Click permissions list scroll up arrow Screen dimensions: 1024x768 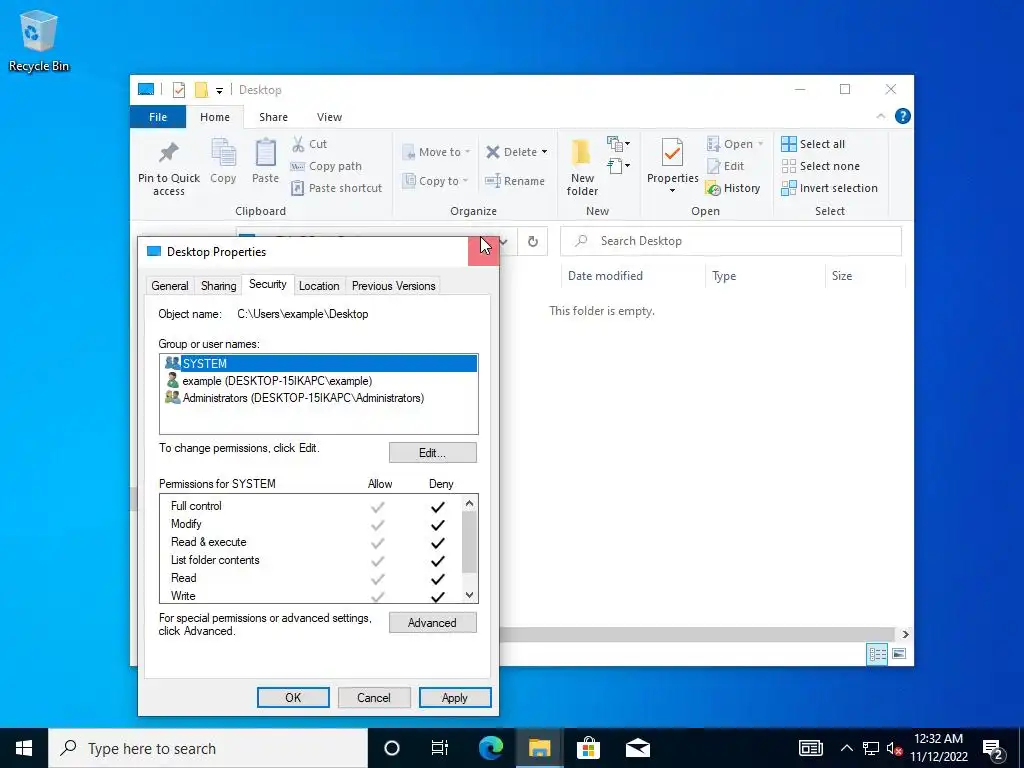point(469,503)
